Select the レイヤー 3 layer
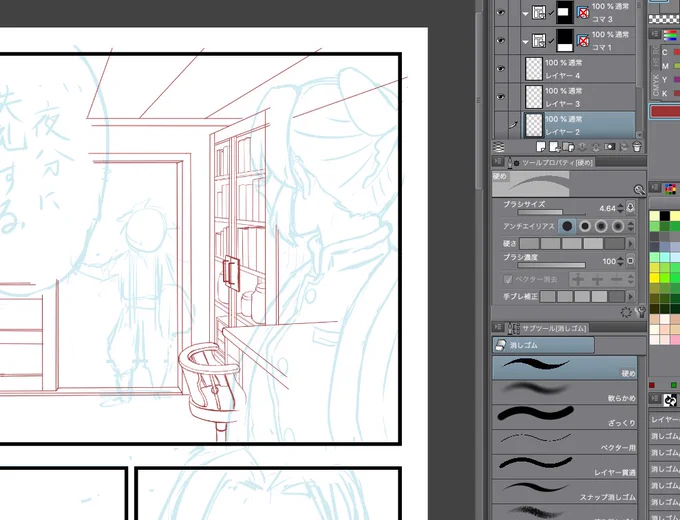Viewport: 680px width, 520px height. click(580, 97)
